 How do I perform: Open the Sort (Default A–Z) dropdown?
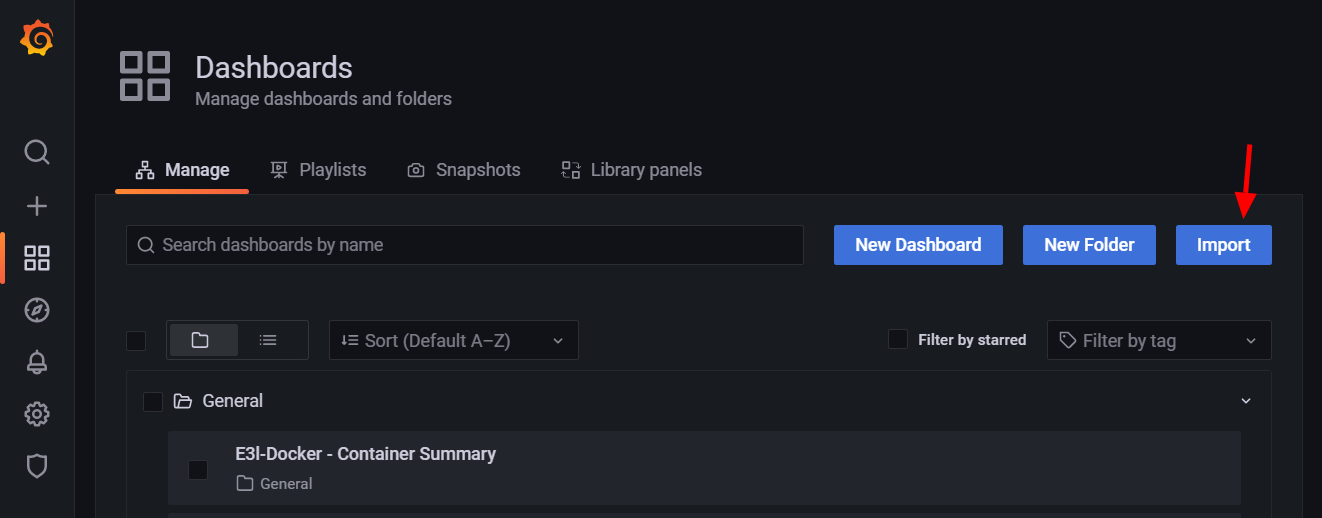coord(453,340)
